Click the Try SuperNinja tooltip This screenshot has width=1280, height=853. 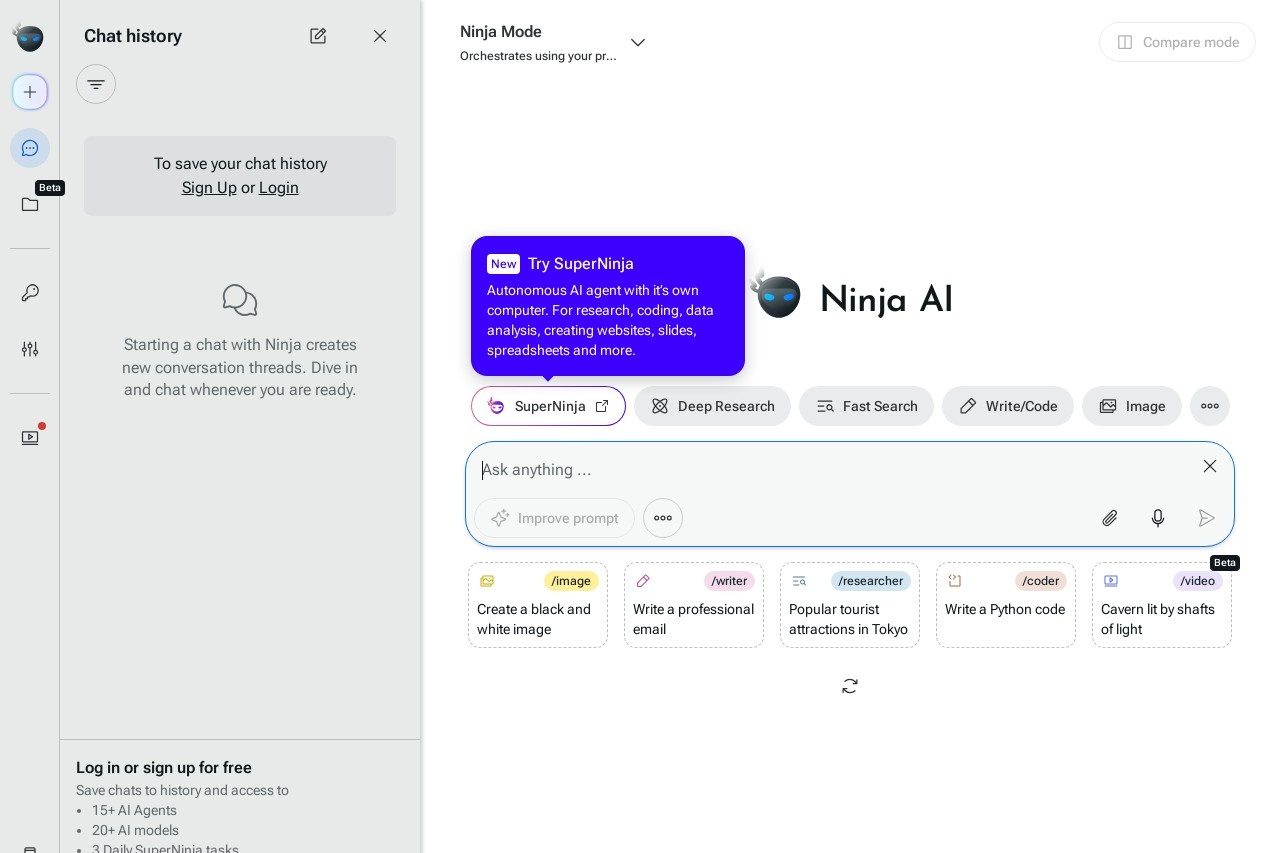(608, 306)
